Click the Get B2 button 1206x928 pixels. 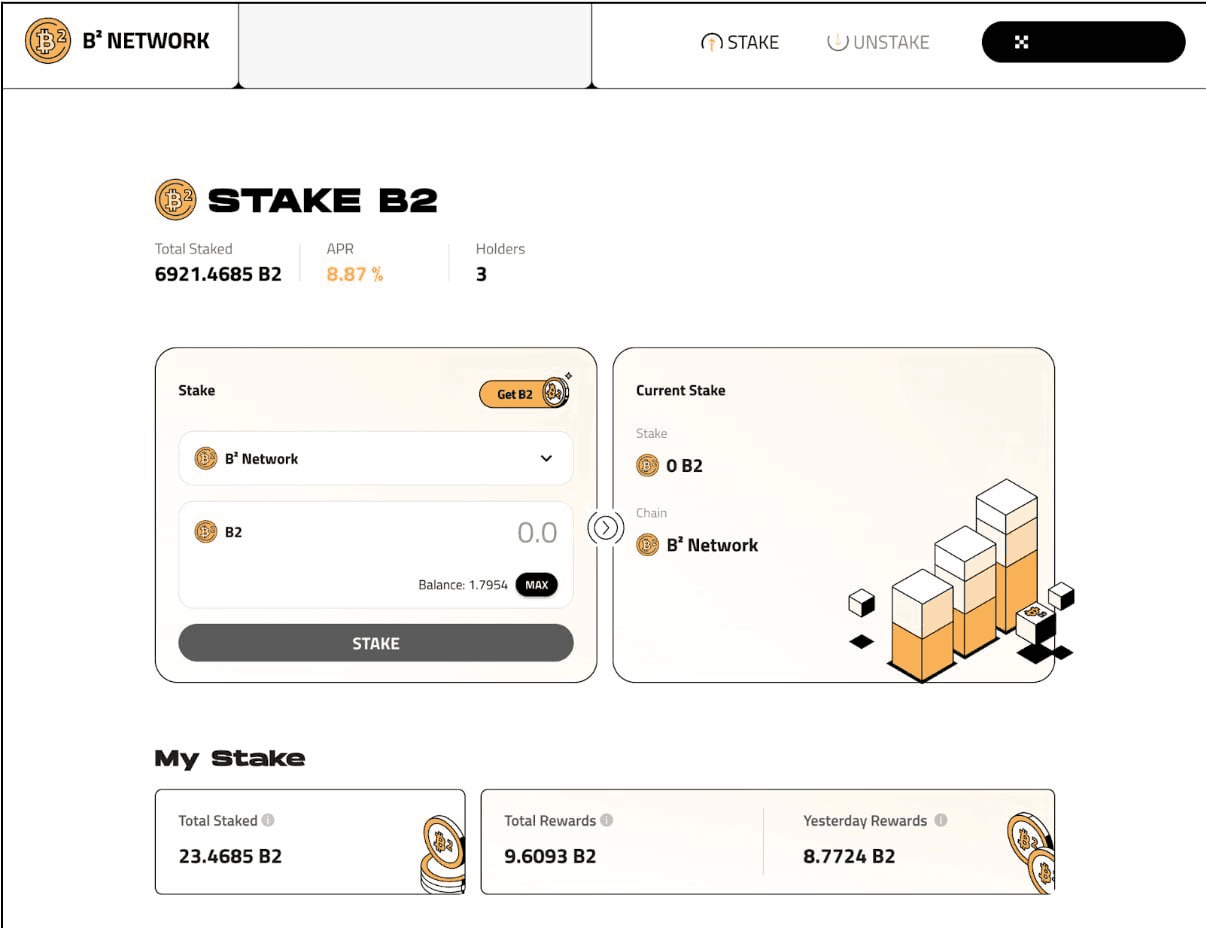tap(524, 394)
